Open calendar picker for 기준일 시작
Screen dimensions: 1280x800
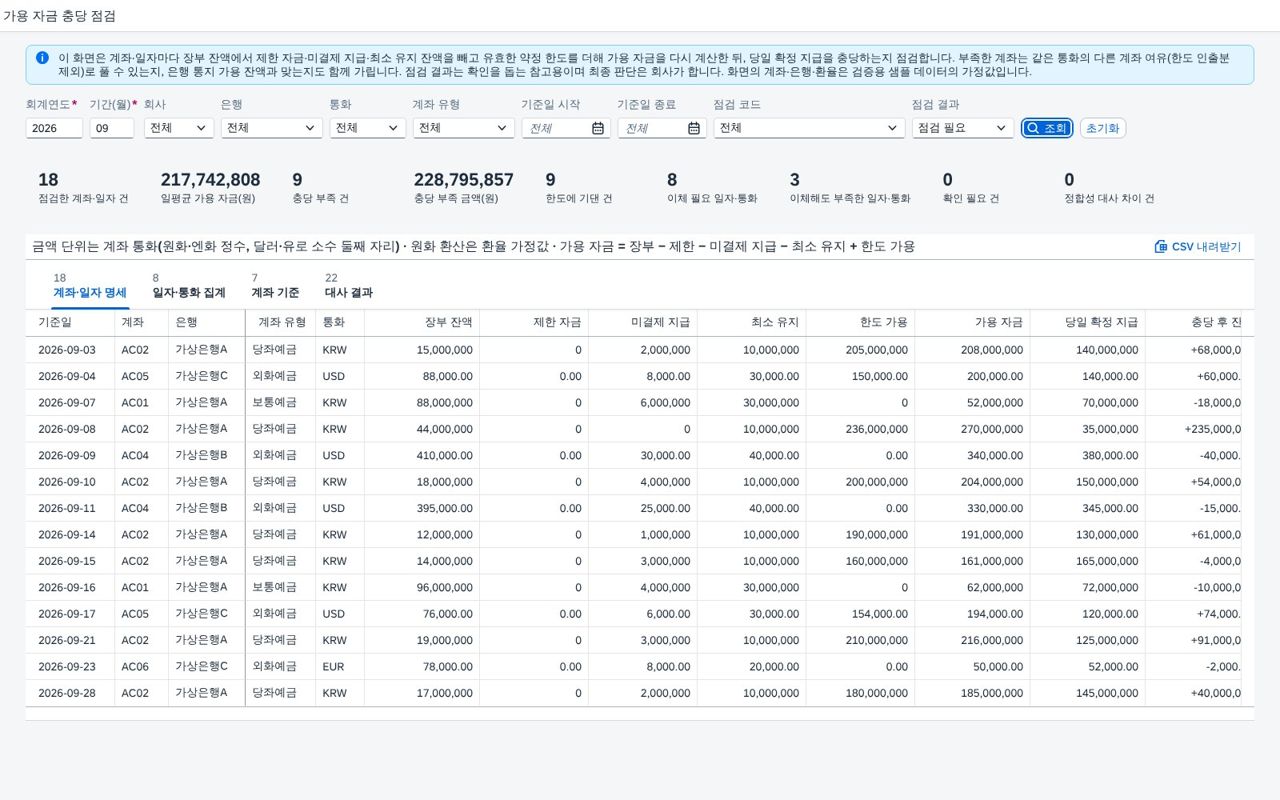coord(598,128)
